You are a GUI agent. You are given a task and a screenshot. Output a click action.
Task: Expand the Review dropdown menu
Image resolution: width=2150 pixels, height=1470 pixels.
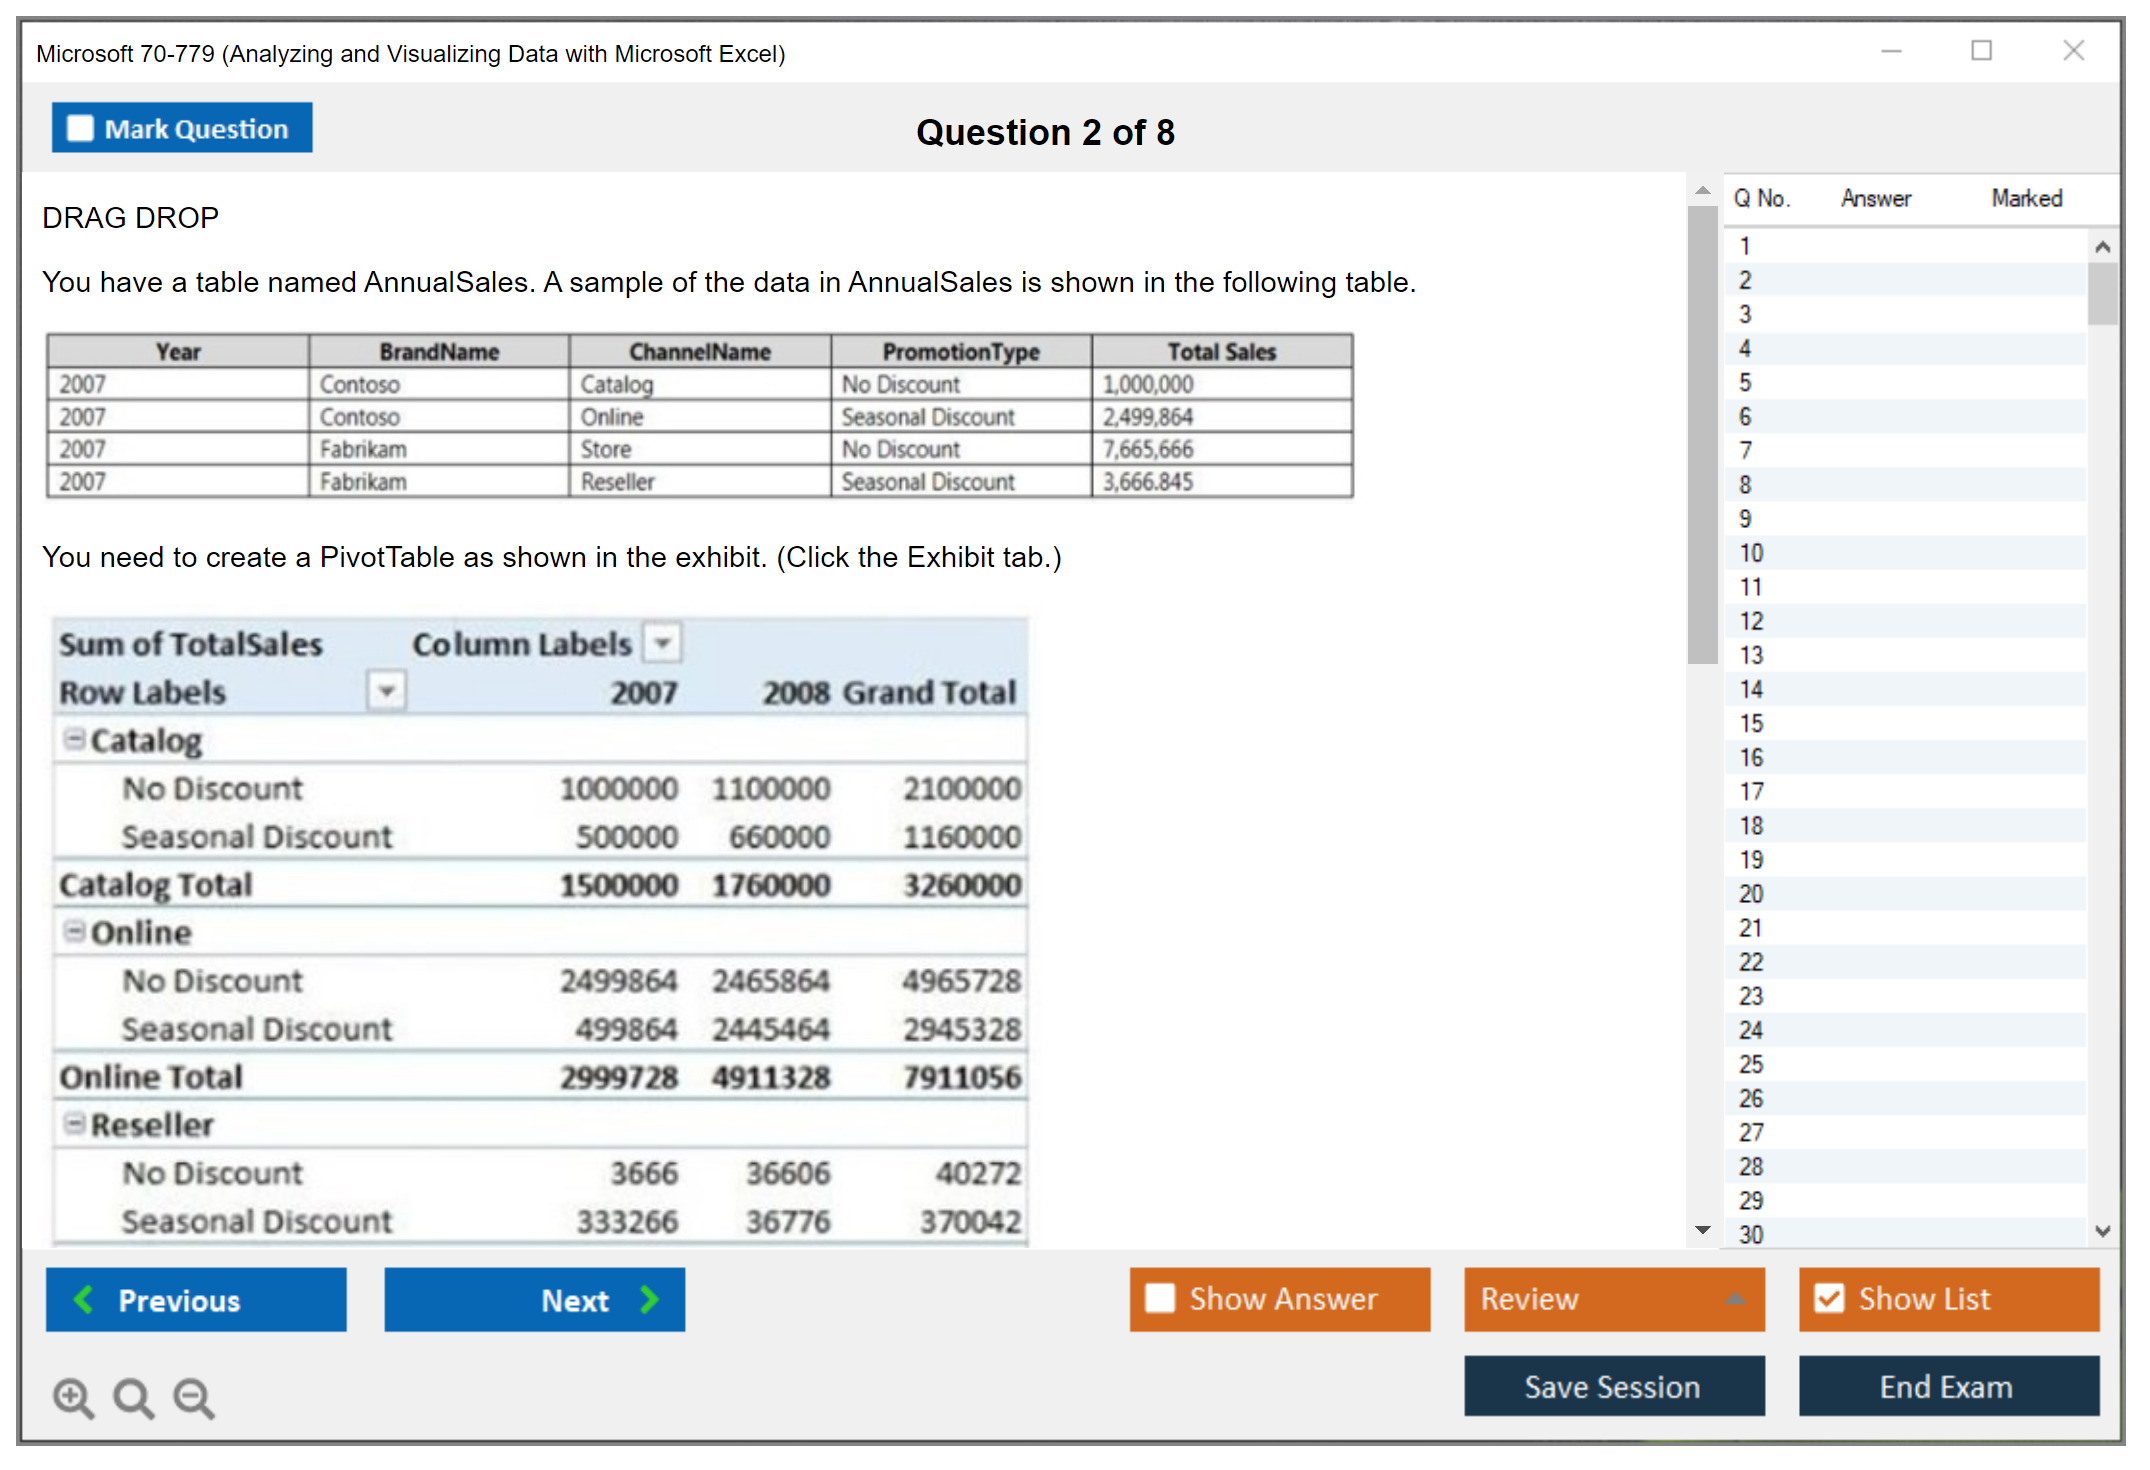[x=1735, y=1298]
